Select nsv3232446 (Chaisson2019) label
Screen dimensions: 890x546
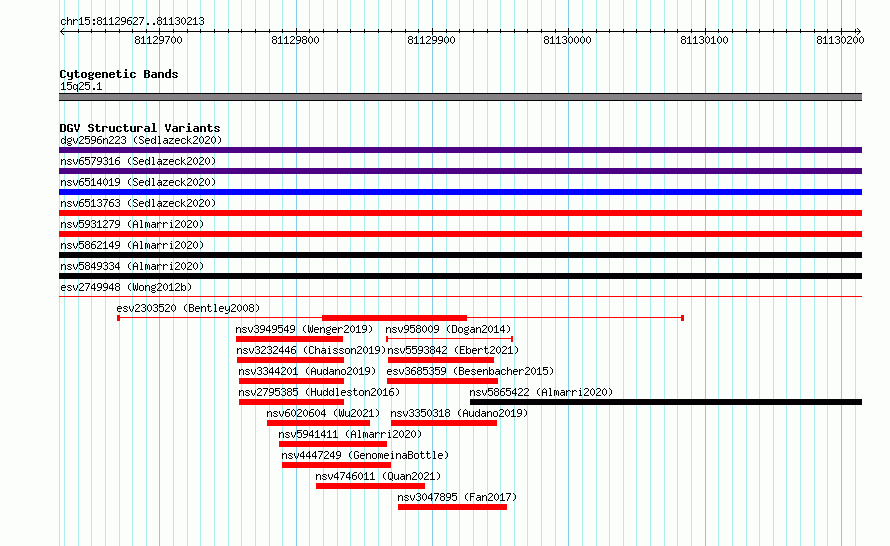(311, 350)
